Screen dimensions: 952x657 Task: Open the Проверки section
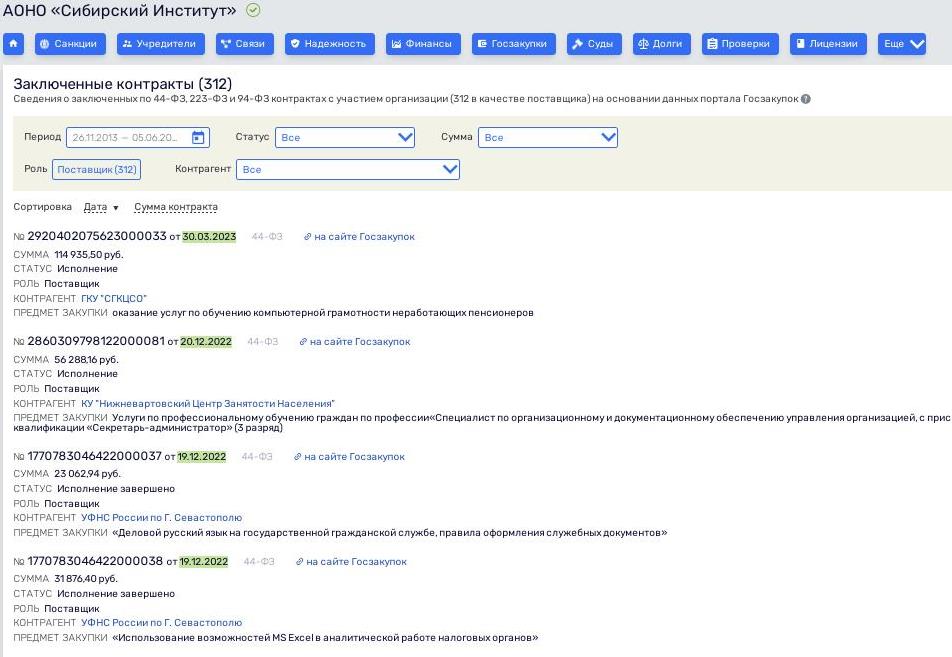(740, 44)
